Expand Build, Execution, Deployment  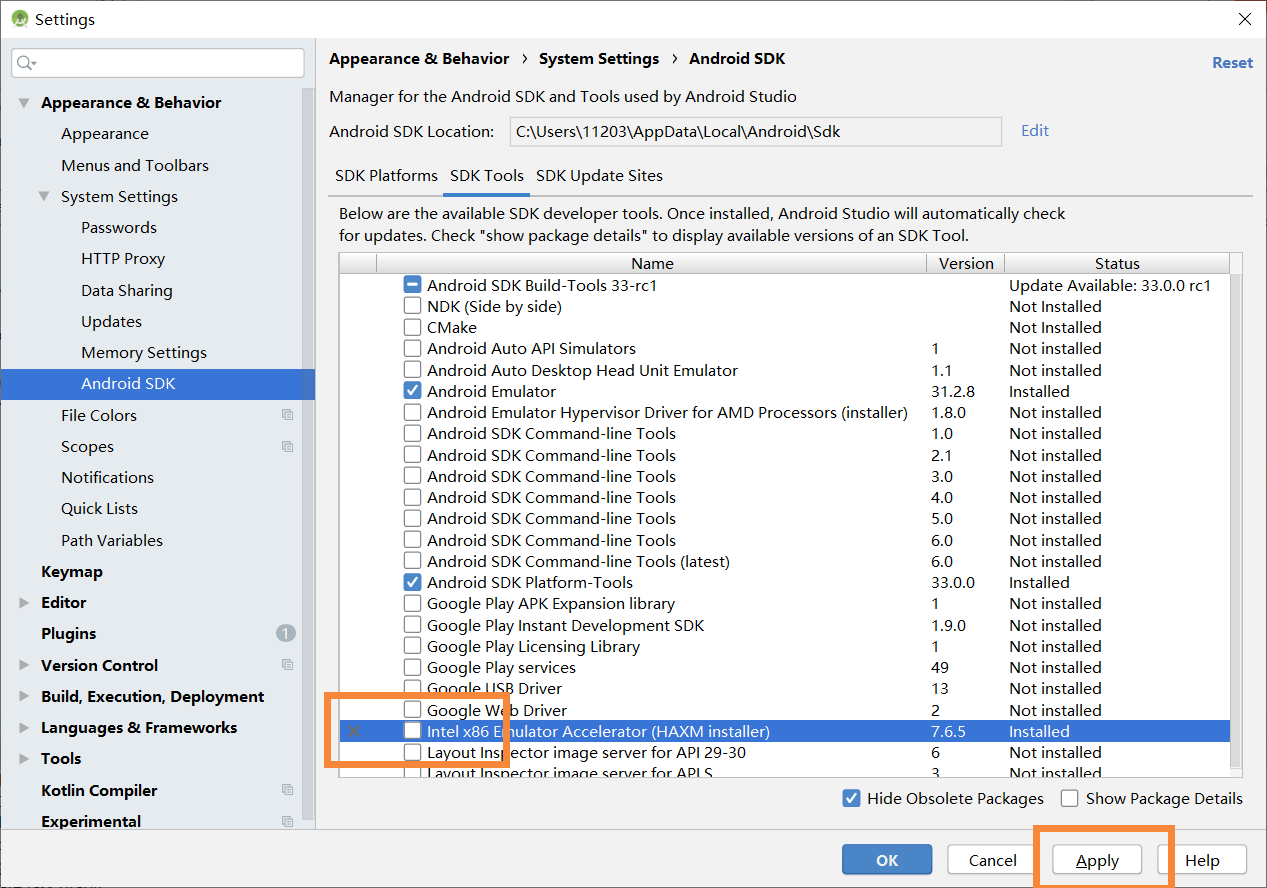pyautogui.click(x=23, y=696)
